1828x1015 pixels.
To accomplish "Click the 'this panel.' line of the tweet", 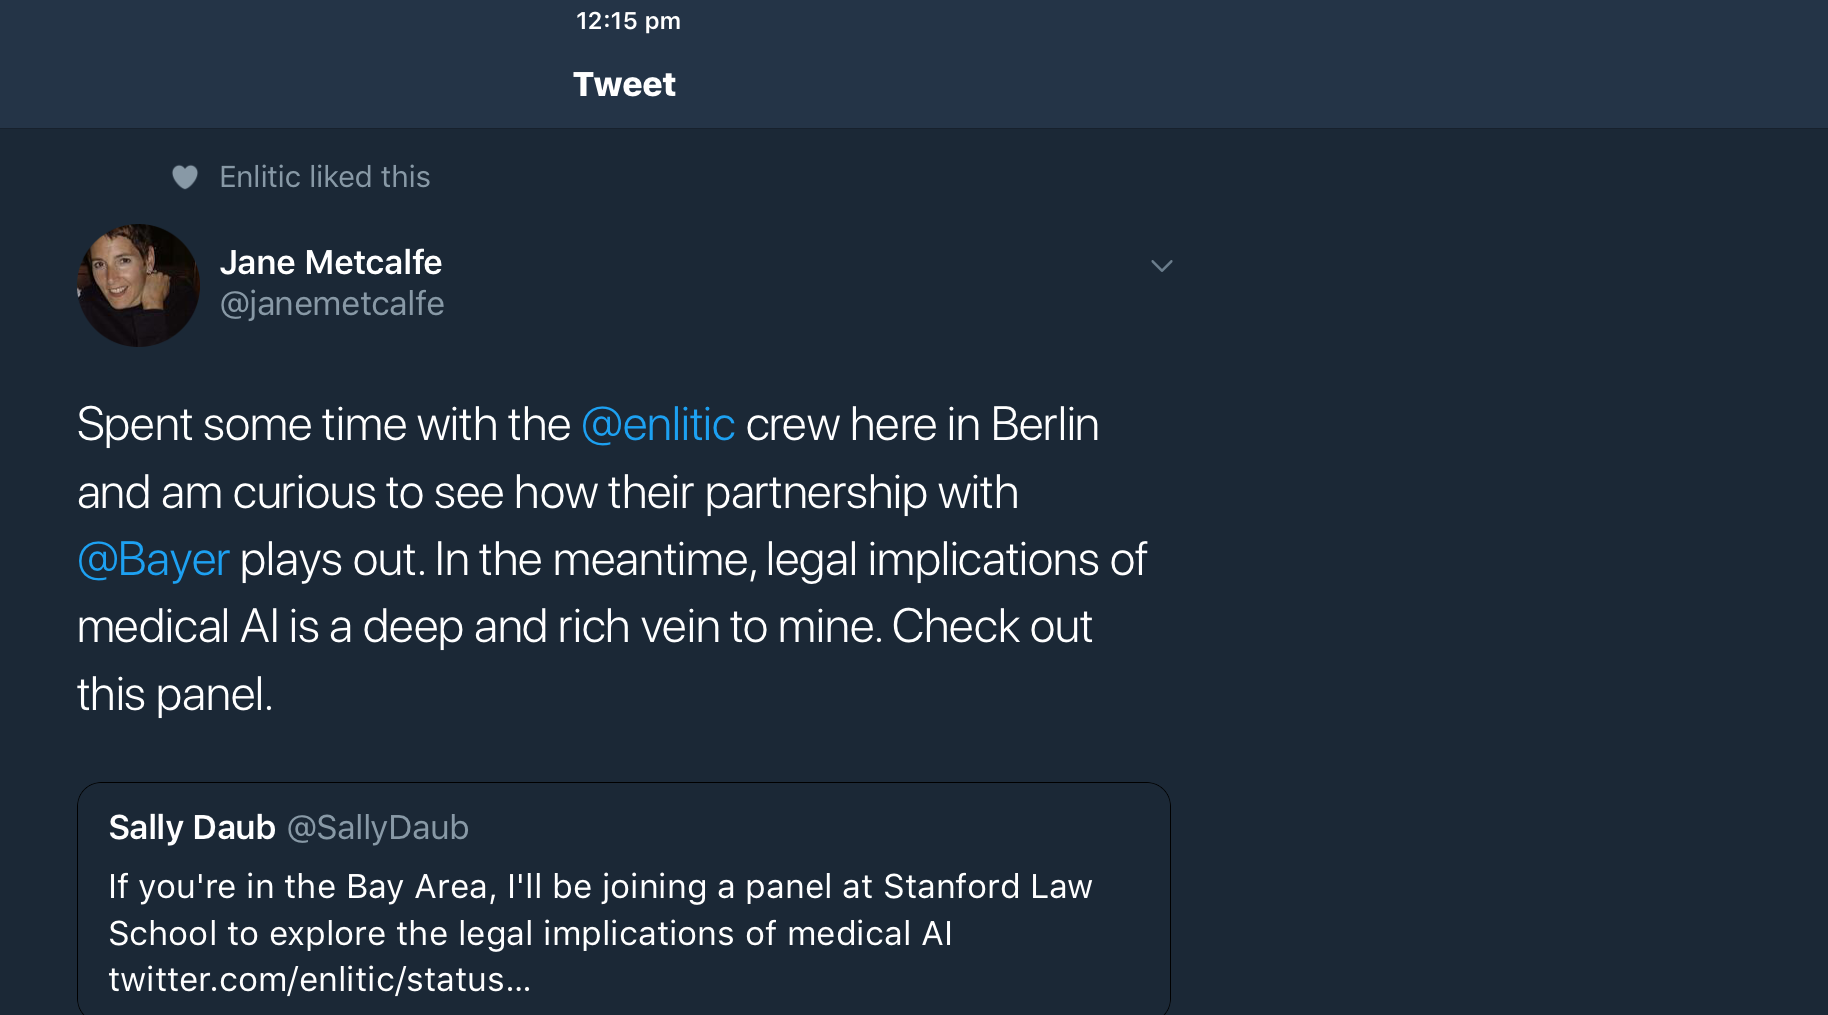I will click(175, 695).
